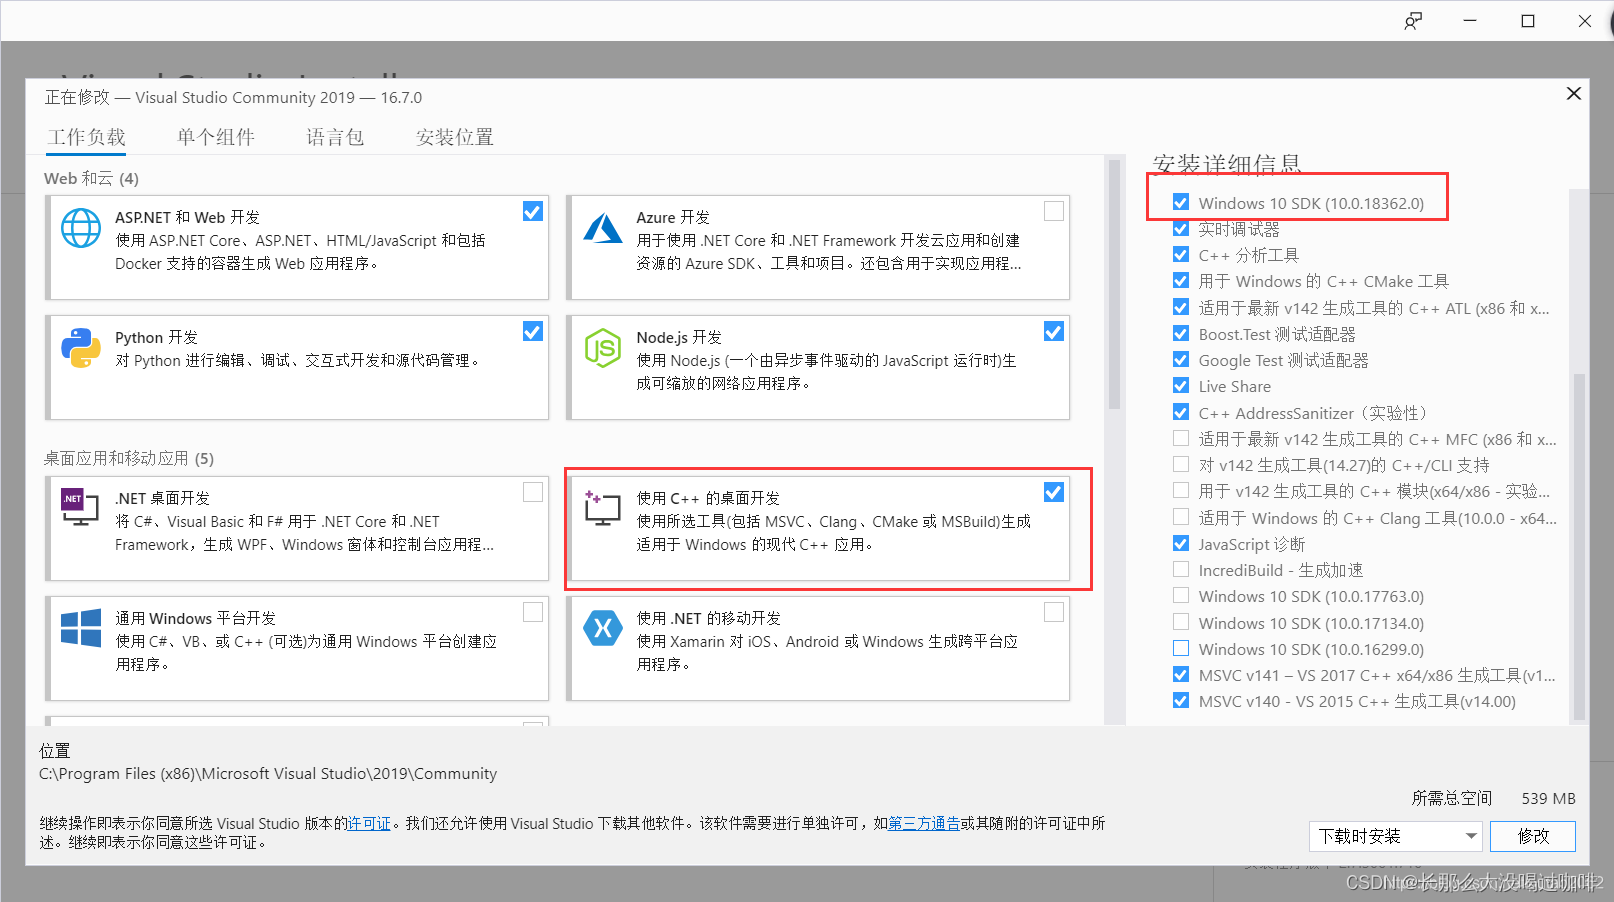
Task: Toggle the 使用 C++ 的桌面开发 checkbox
Action: click(1054, 492)
